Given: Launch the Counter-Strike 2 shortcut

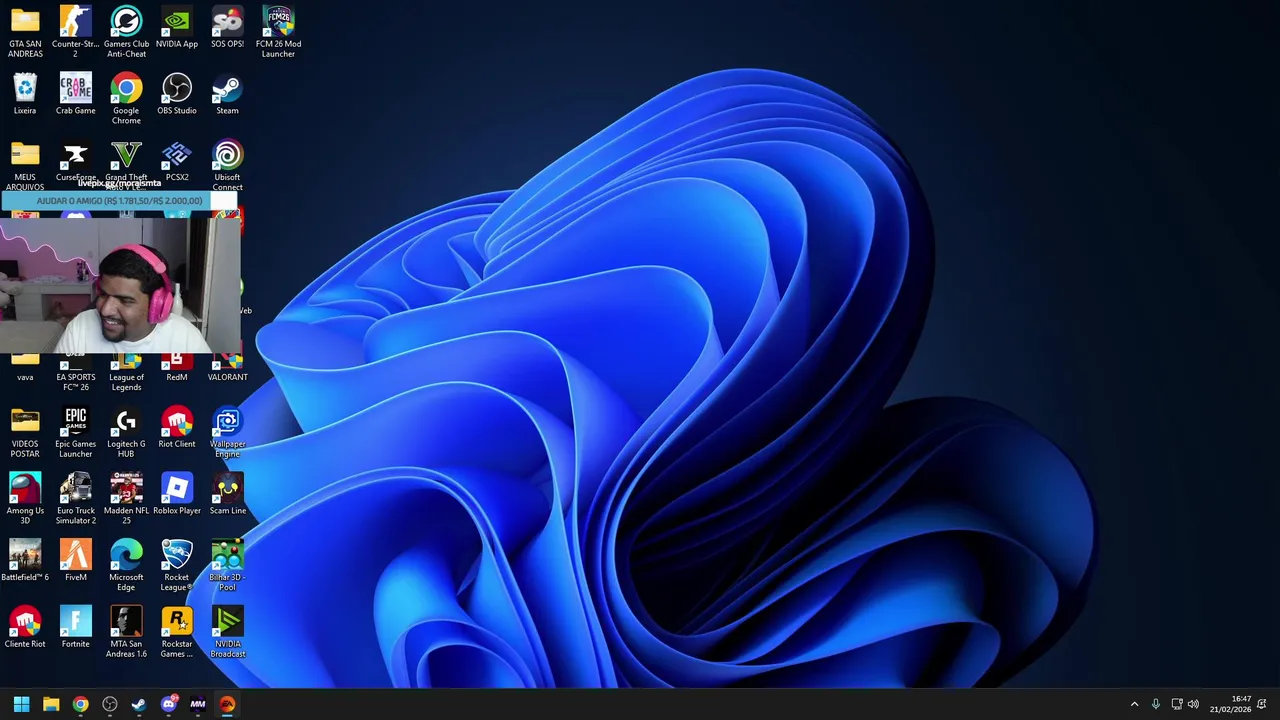Looking at the screenshot, I should click(x=76, y=32).
